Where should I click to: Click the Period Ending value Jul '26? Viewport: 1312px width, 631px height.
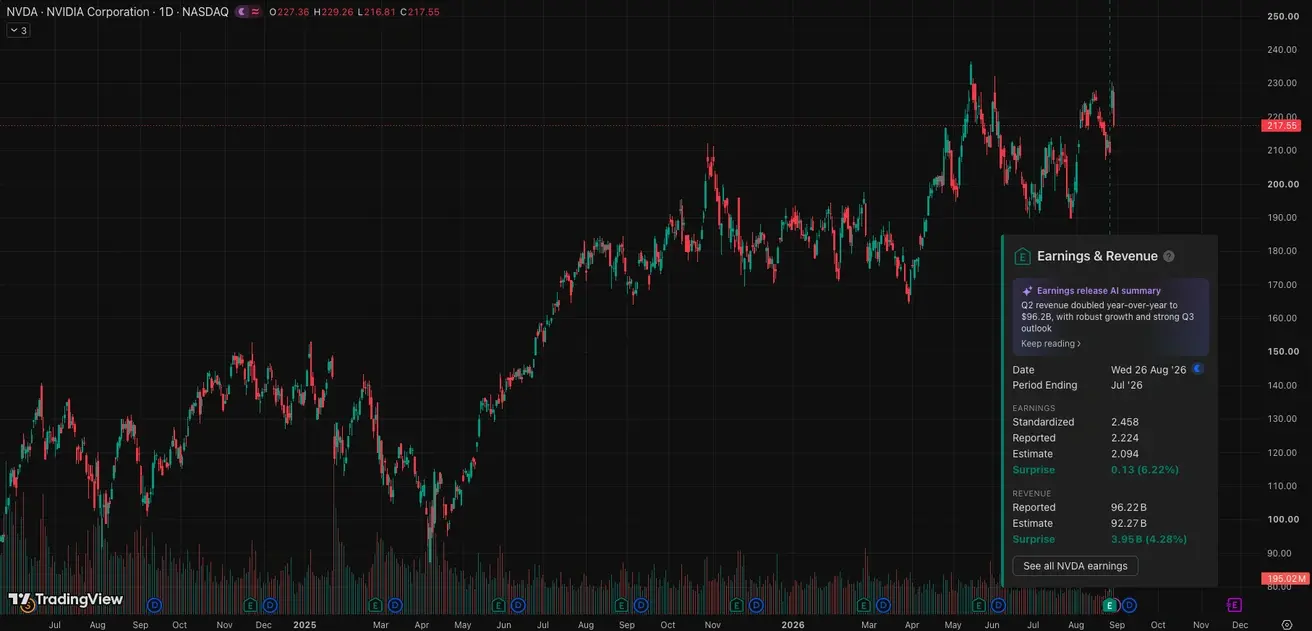[1127, 385]
